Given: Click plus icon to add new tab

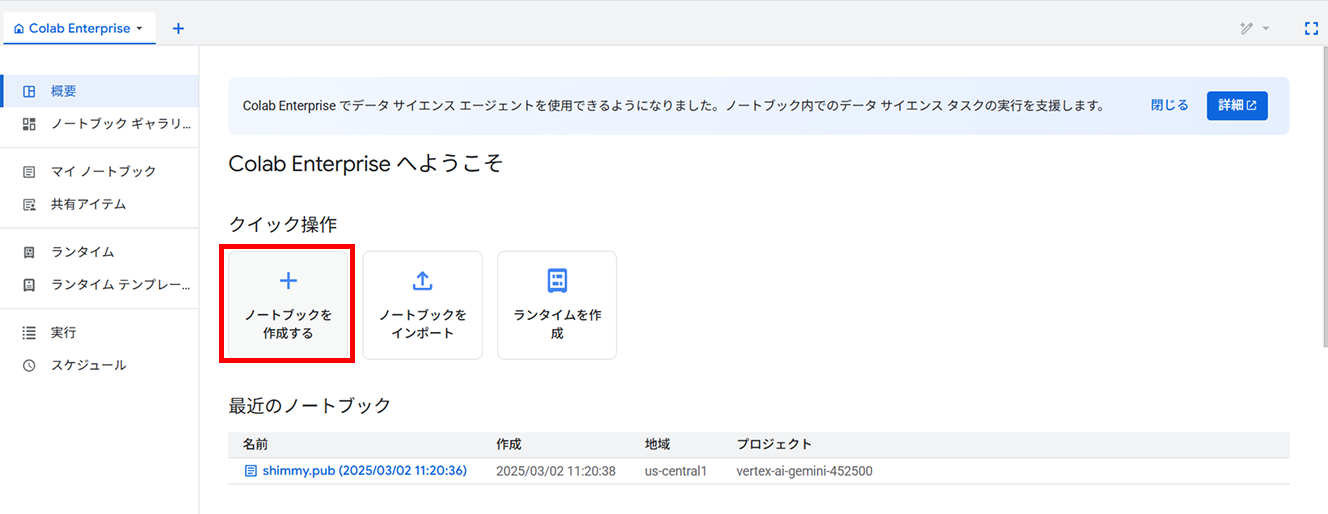Looking at the screenshot, I should coord(178,28).
